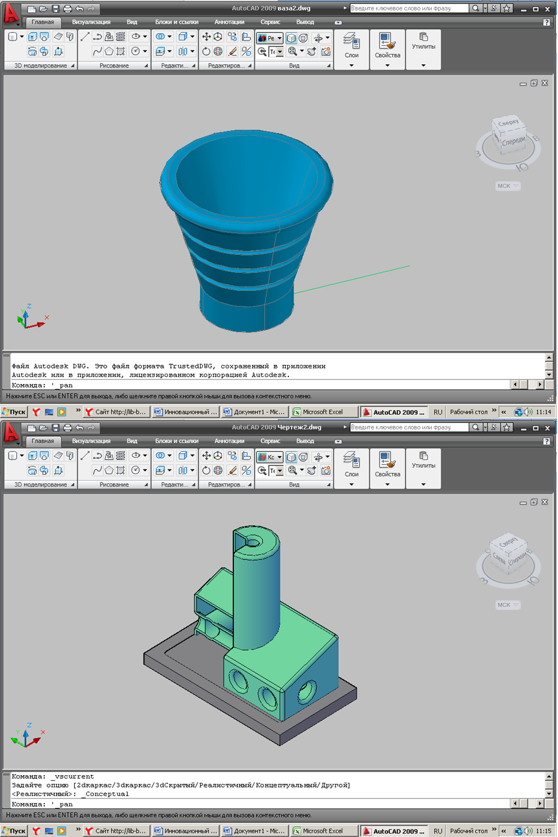The image size is (558, 837).
Task: Switch to Microsoft Excel on upper taskbar
Action: point(324,412)
